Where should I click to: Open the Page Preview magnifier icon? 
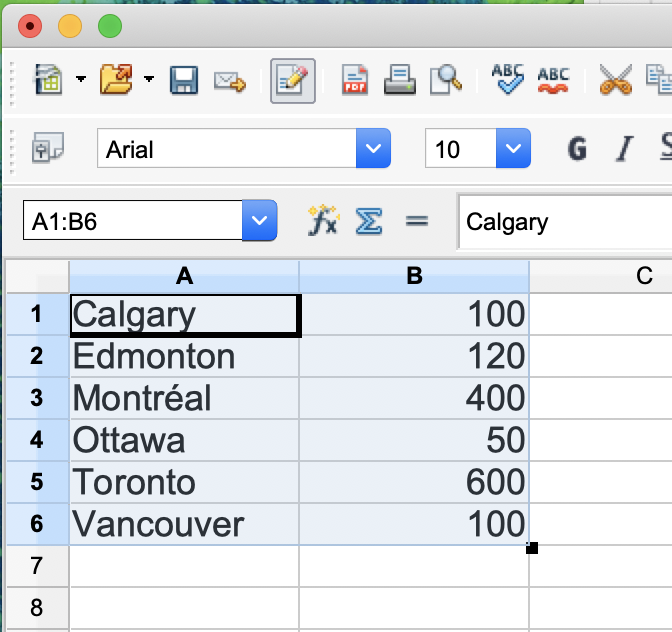tap(446, 79)
